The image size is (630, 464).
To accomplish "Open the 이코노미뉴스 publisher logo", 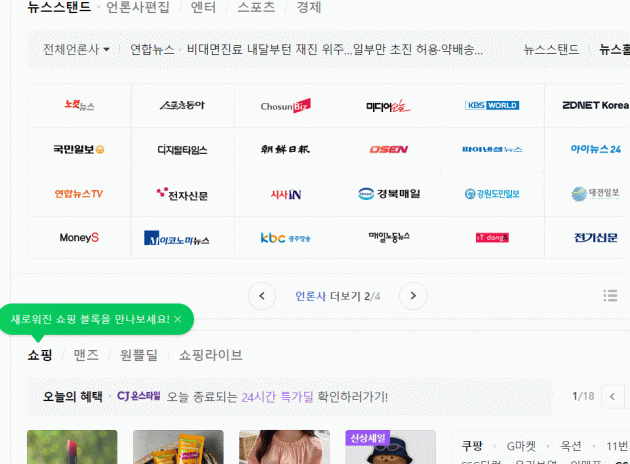I will (176, 238).
